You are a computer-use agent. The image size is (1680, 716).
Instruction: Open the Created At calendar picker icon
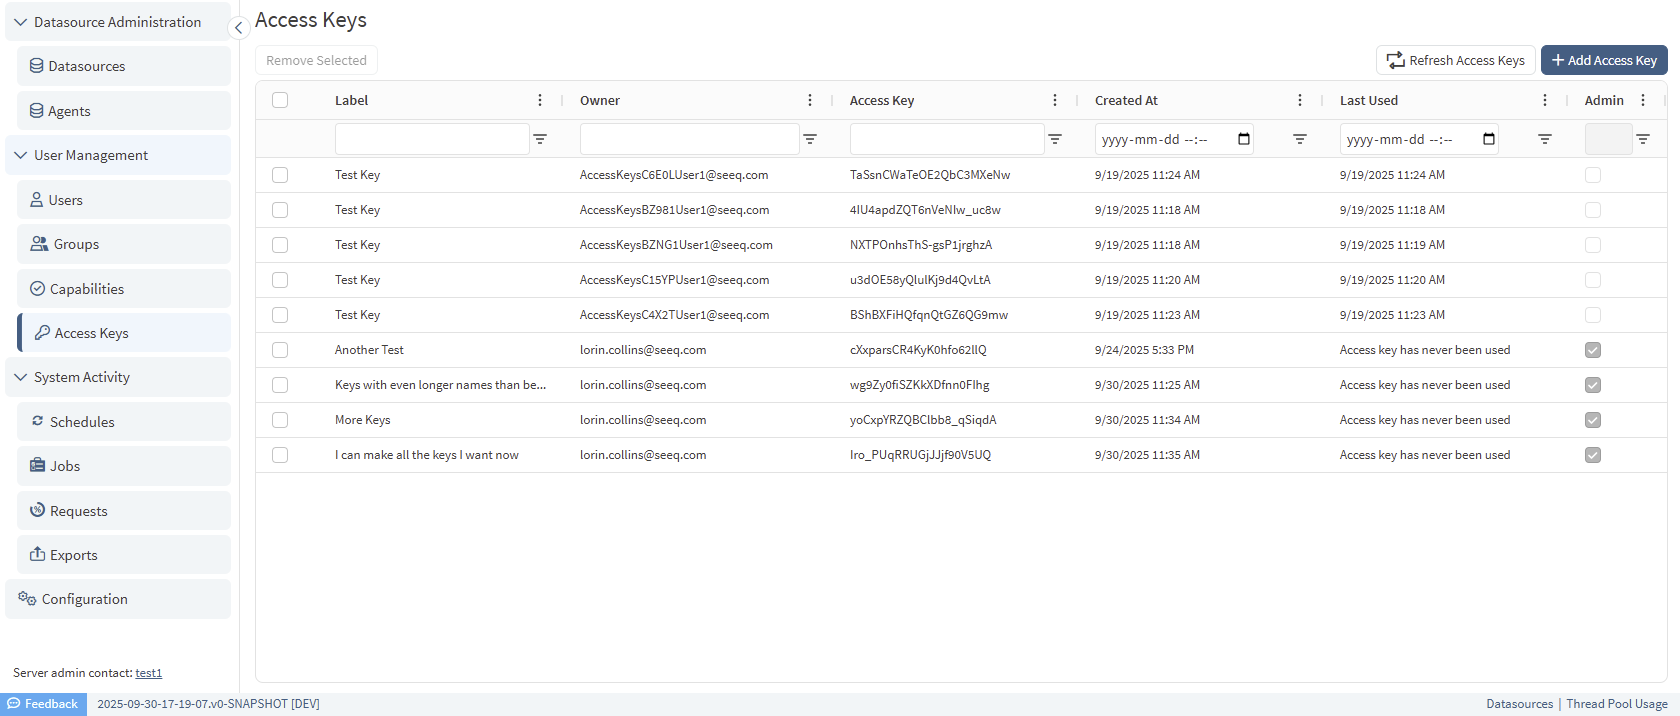1244,139
